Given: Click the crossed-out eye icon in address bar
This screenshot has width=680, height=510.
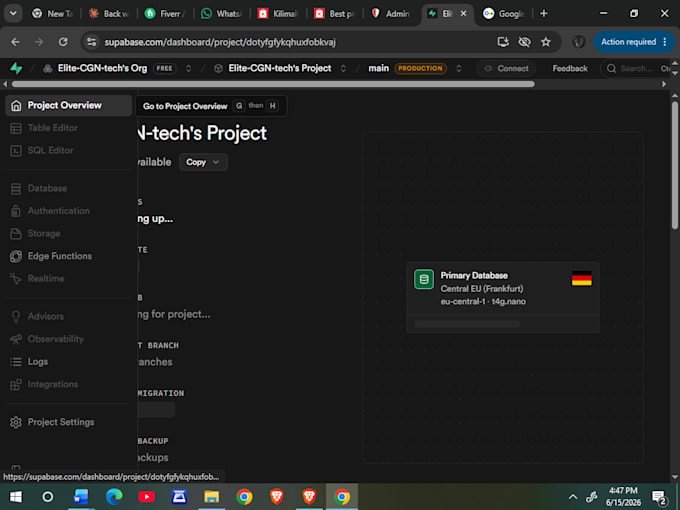Looking at the screenshot, I should click(x=524, y=42).
